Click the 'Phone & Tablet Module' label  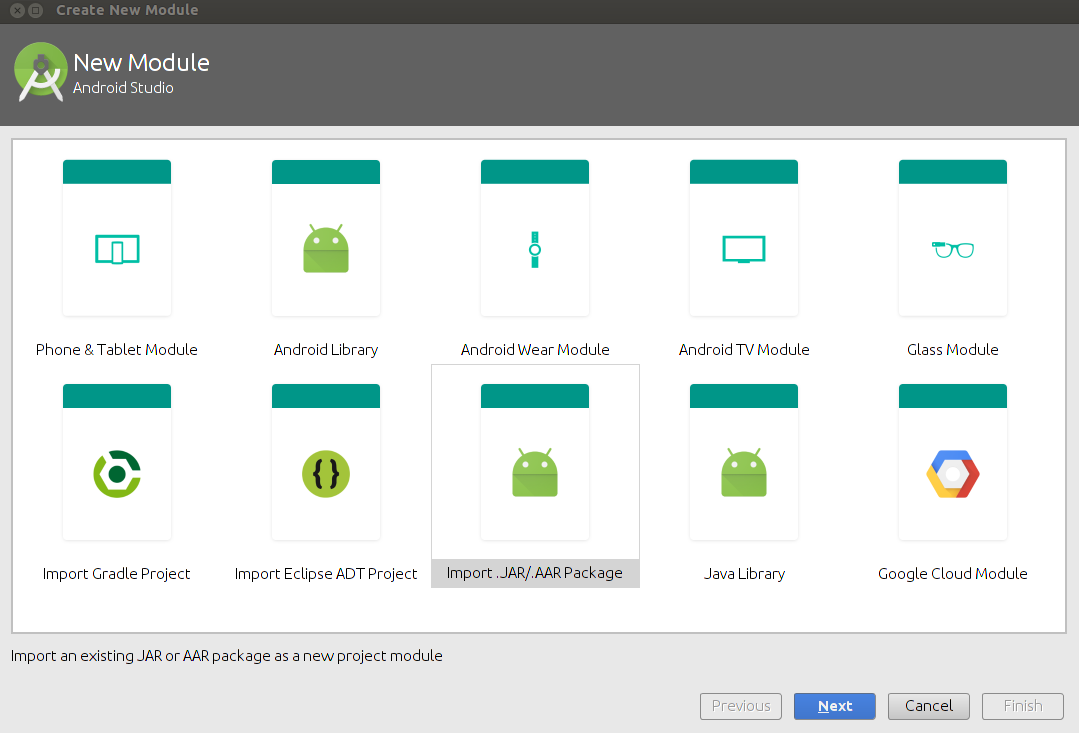(x=117, y=350)
